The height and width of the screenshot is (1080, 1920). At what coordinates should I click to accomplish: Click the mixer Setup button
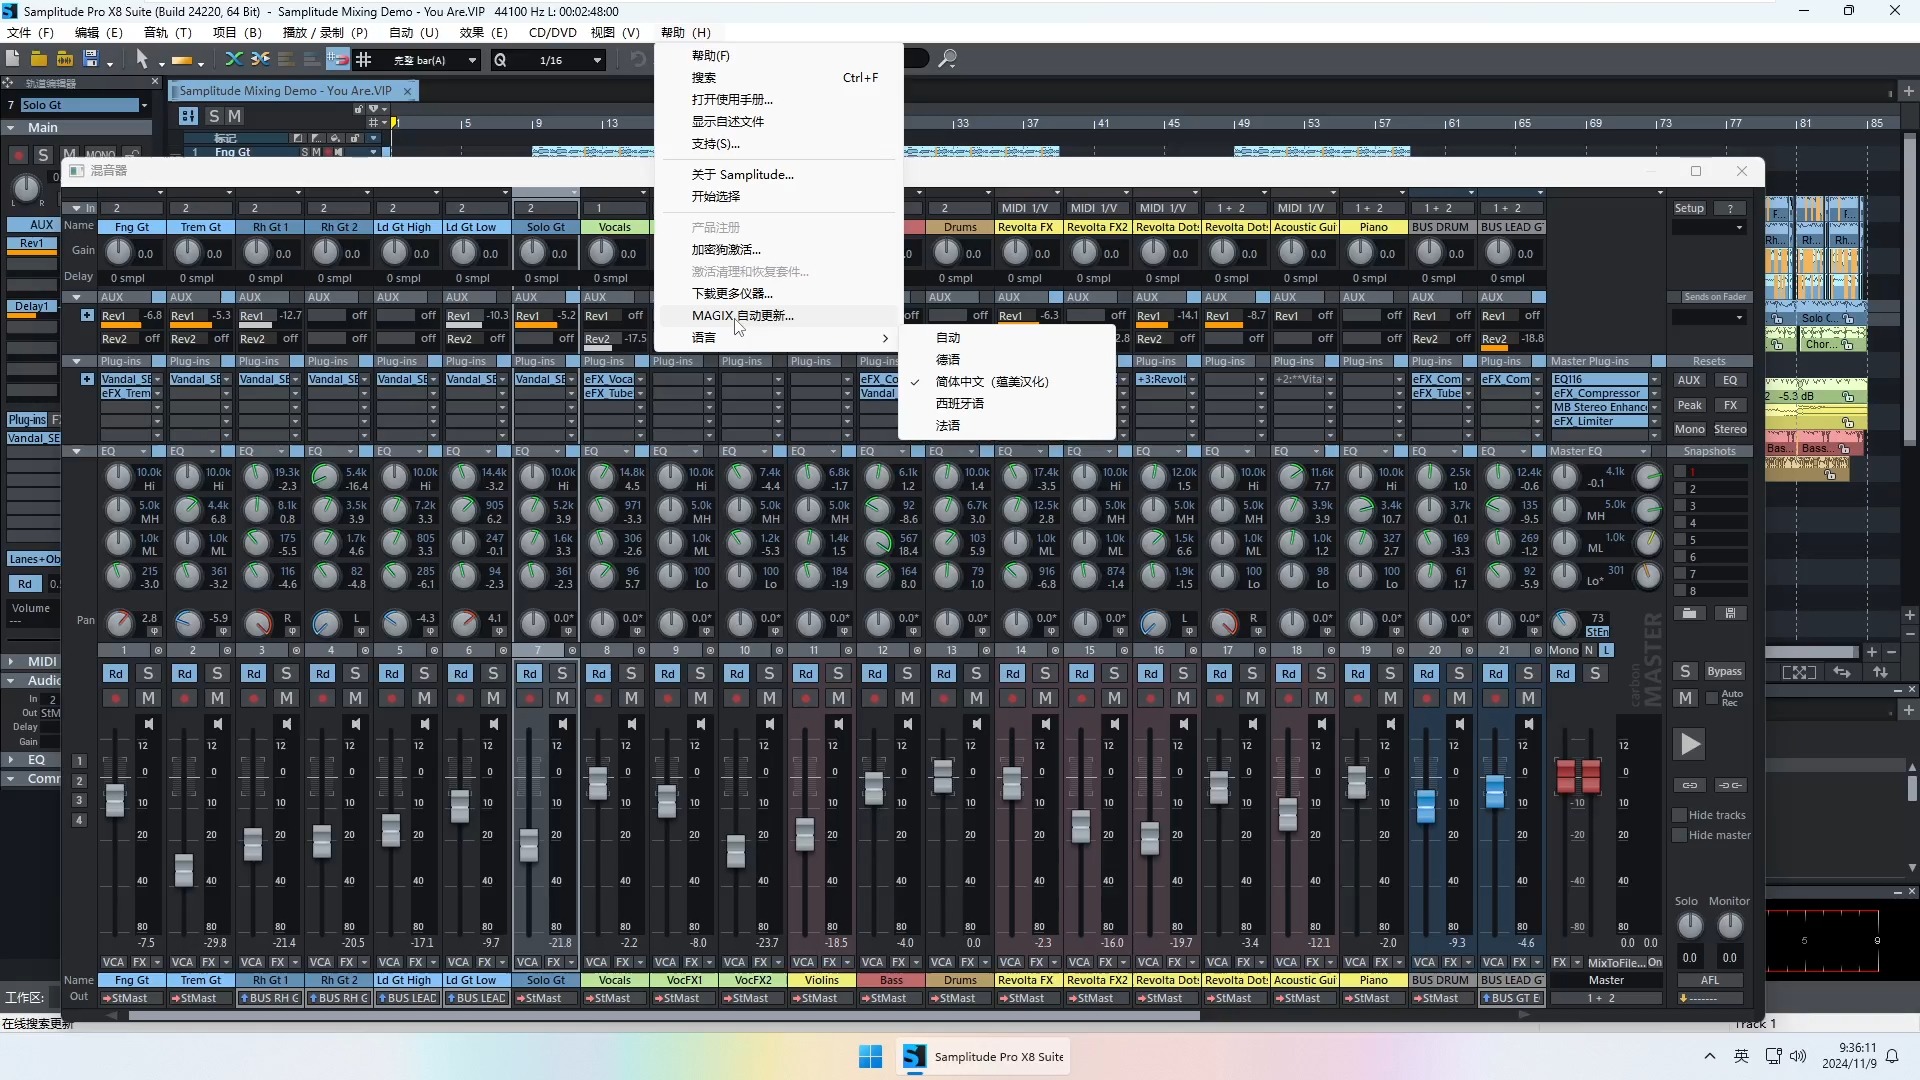click(x=1689, y=208)
